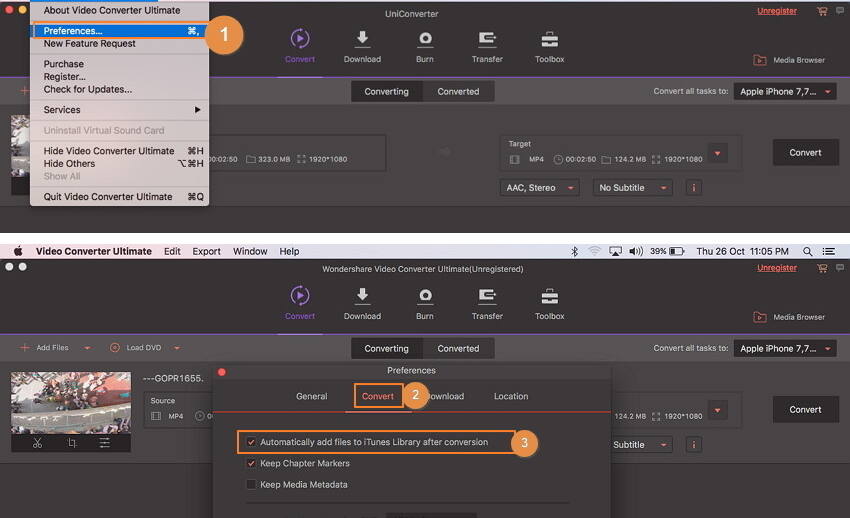The height and width of the screenshot is (518, 850).
Task: Open the Help menu in menu bar
Action: pyautogui.click(x=289, y=251)
